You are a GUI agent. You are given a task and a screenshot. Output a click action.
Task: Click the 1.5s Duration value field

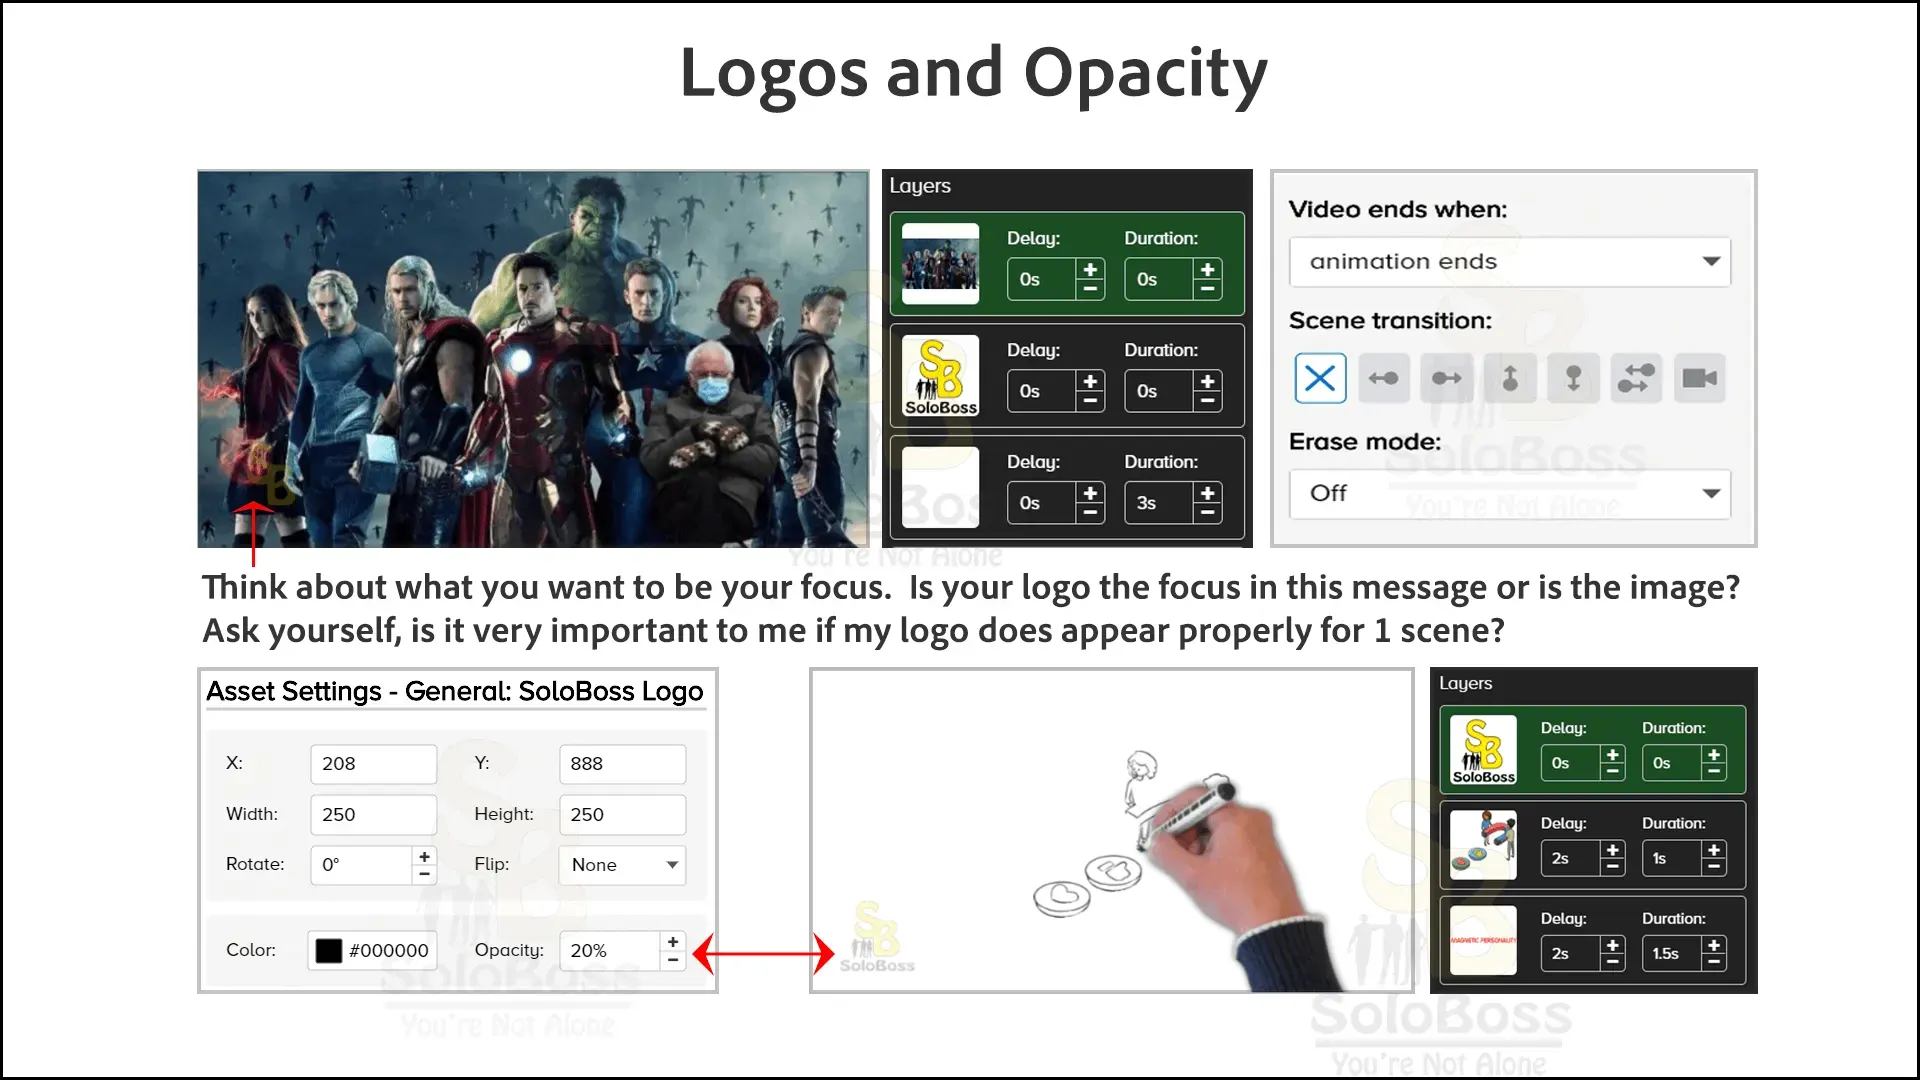click(1672, 954)
